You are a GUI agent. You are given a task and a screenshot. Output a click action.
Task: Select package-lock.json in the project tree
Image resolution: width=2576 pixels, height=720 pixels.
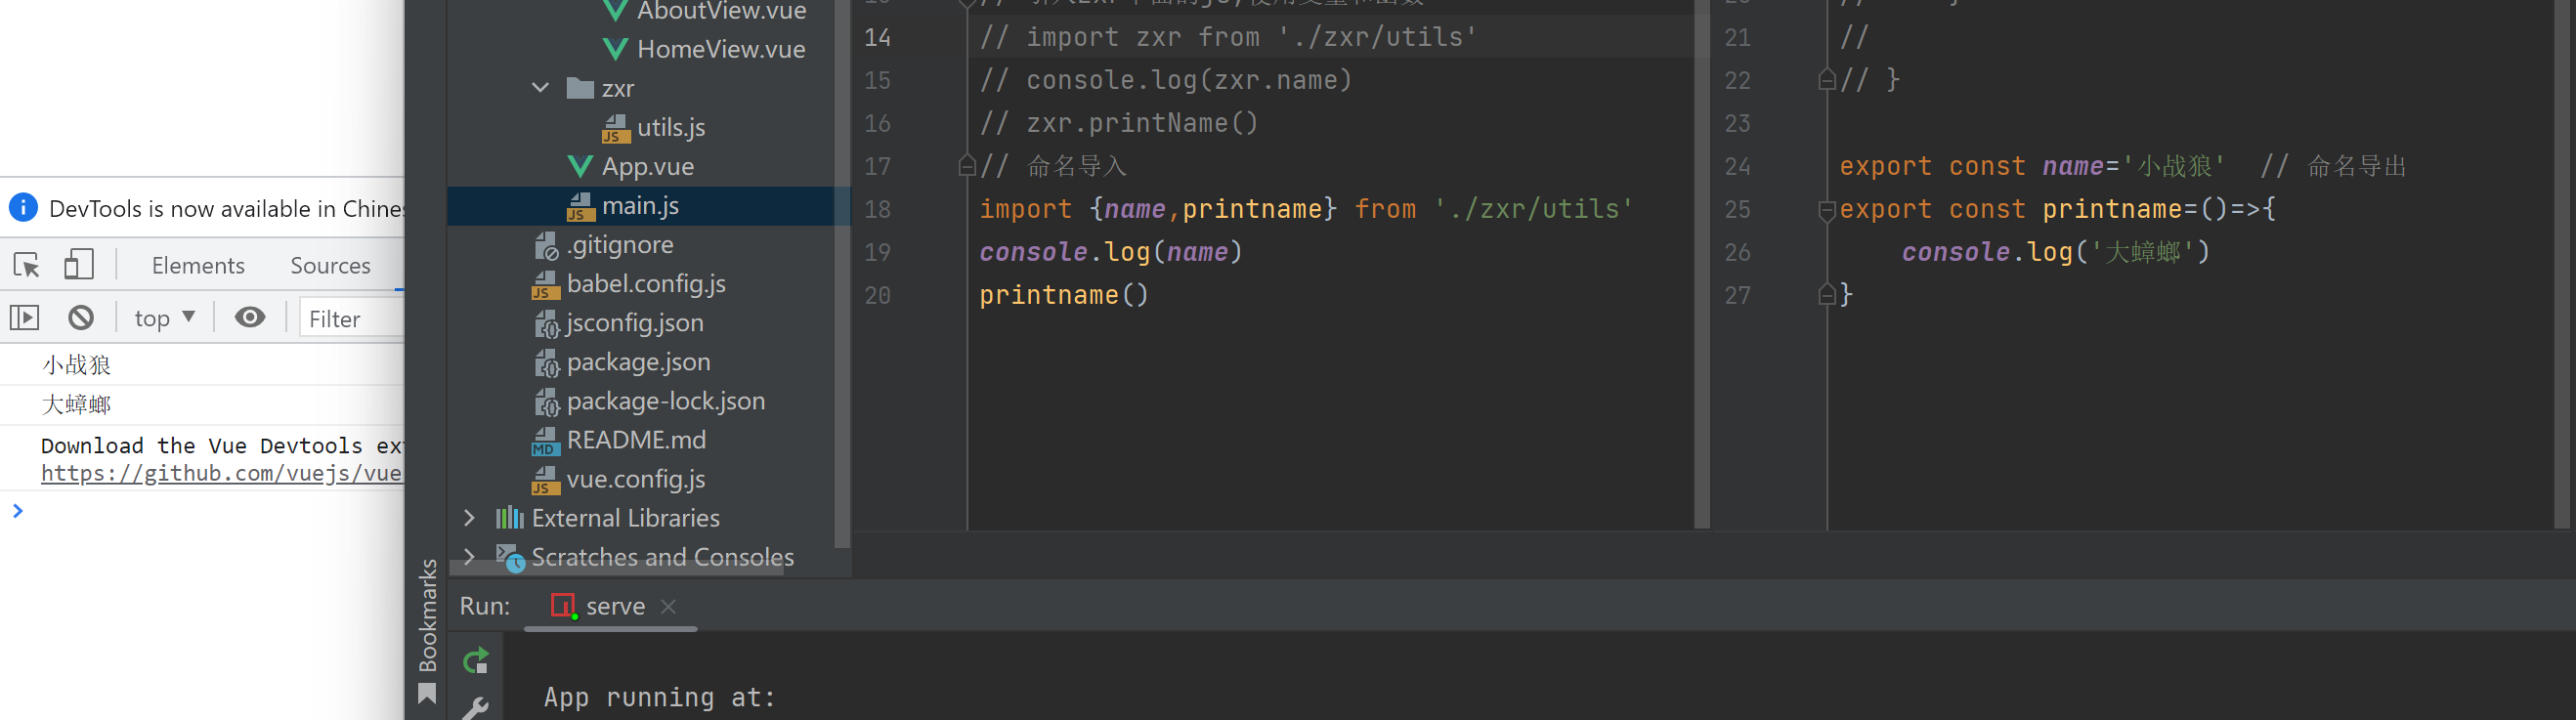tap(665, 401)
